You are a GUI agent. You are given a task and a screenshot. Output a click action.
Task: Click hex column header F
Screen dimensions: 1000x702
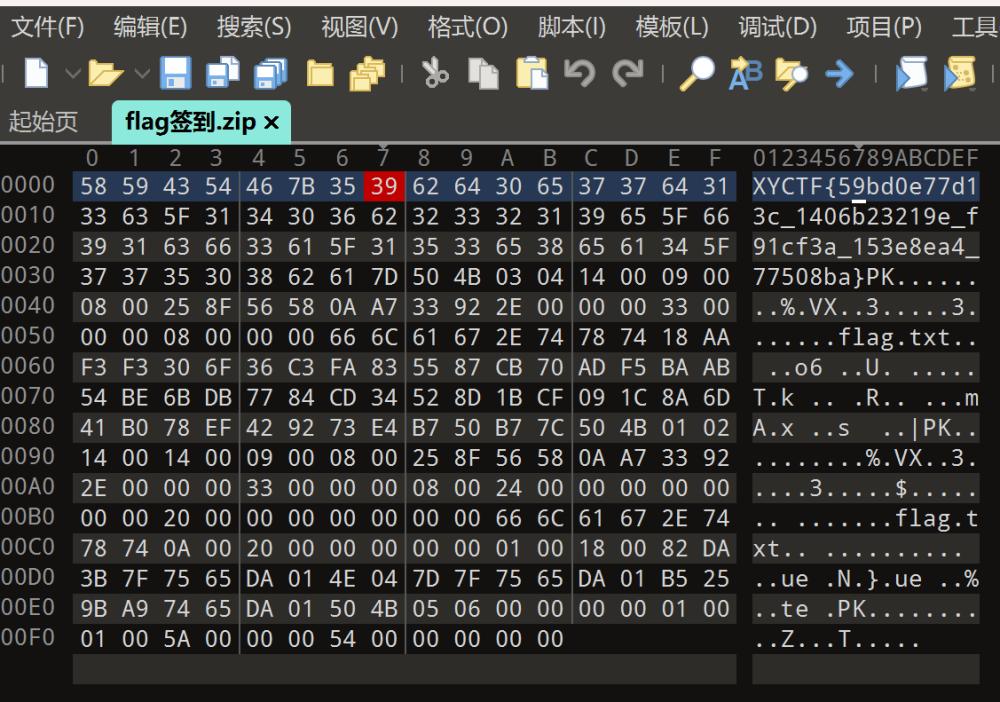[716, 157]
